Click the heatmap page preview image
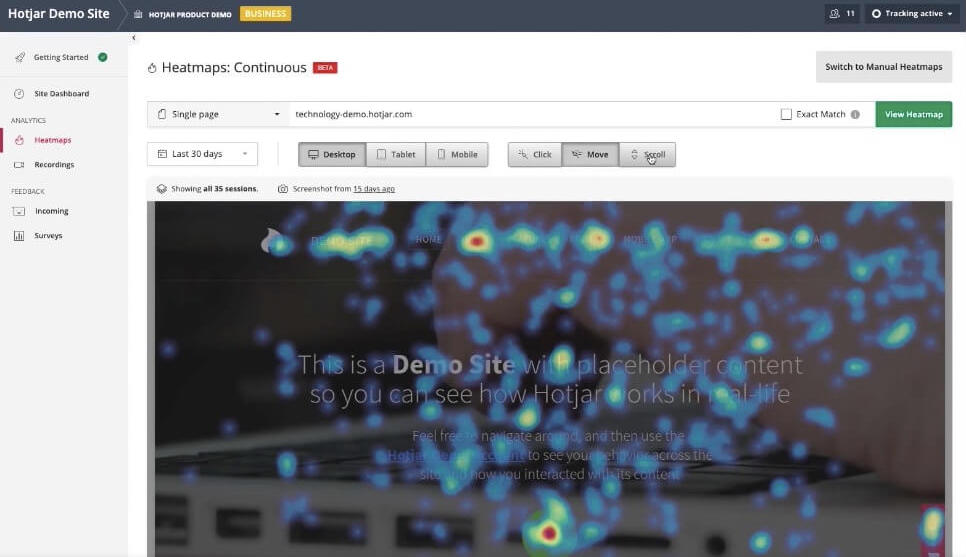Screen dimensions: 966x557 [550, 379]
